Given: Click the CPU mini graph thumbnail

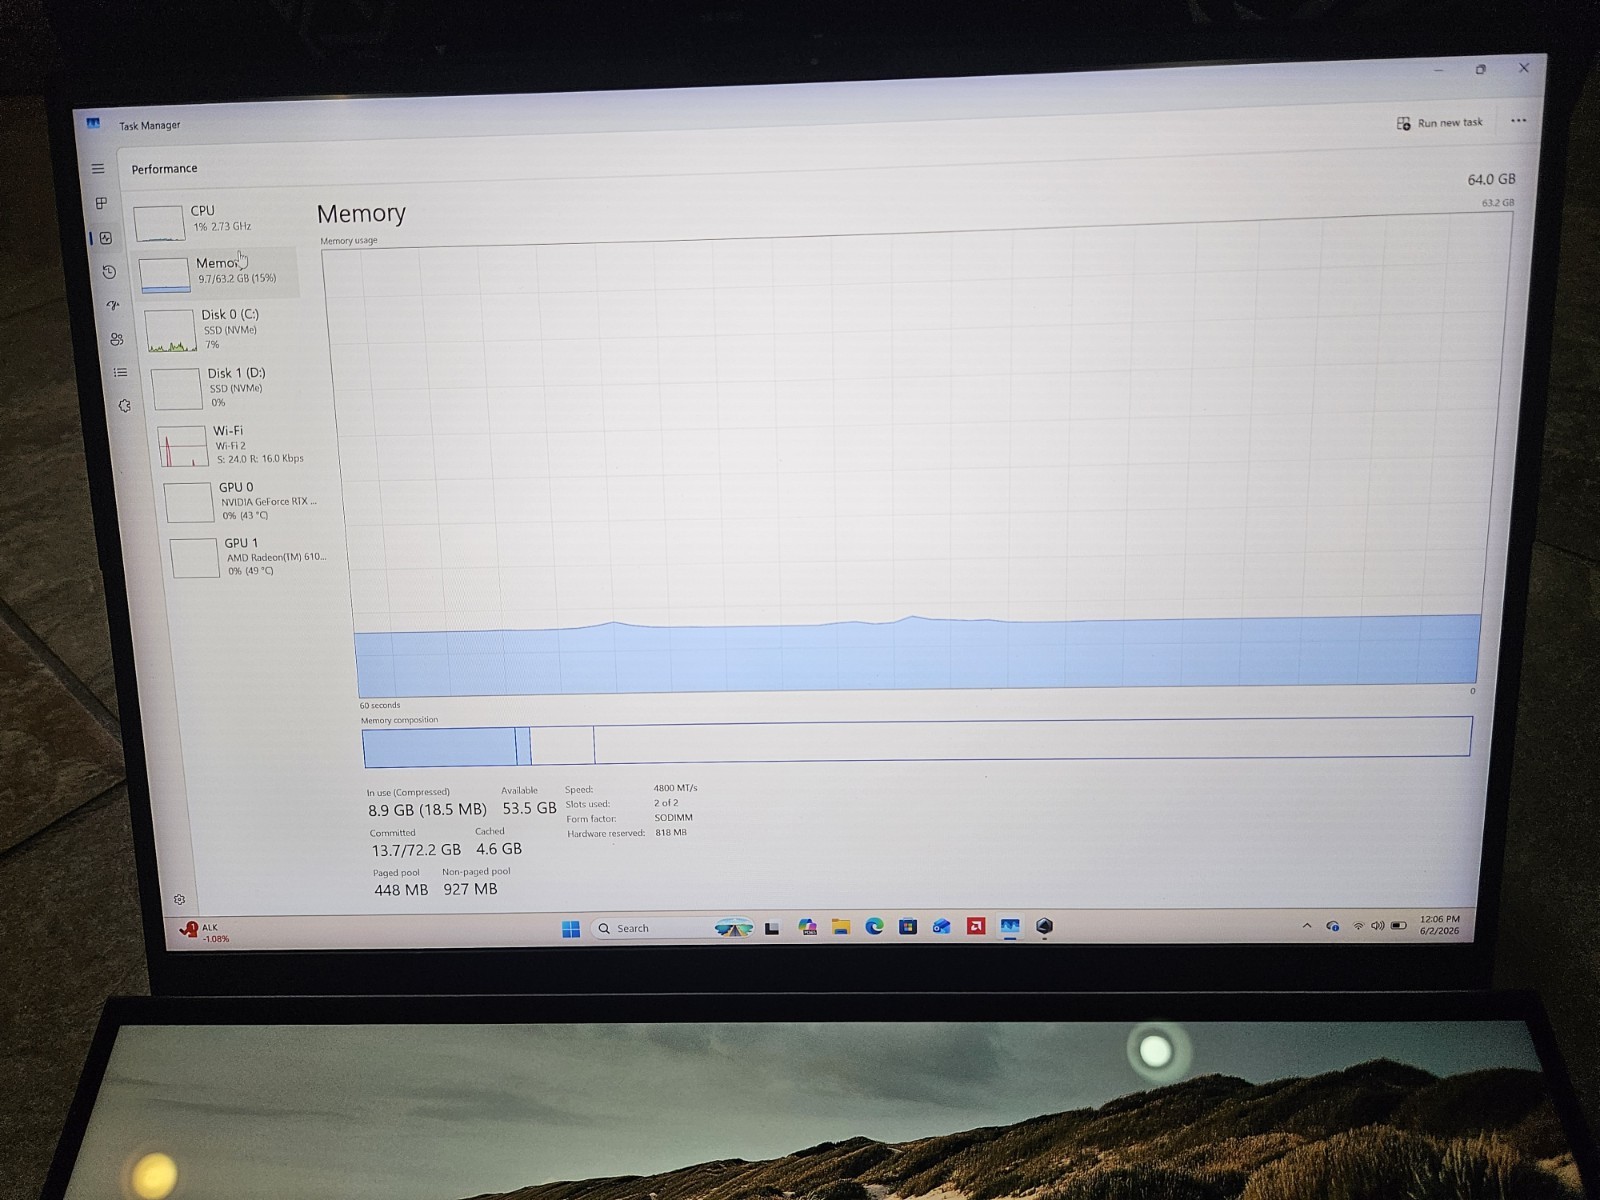Looking at the screenshot, I should 159,222.
